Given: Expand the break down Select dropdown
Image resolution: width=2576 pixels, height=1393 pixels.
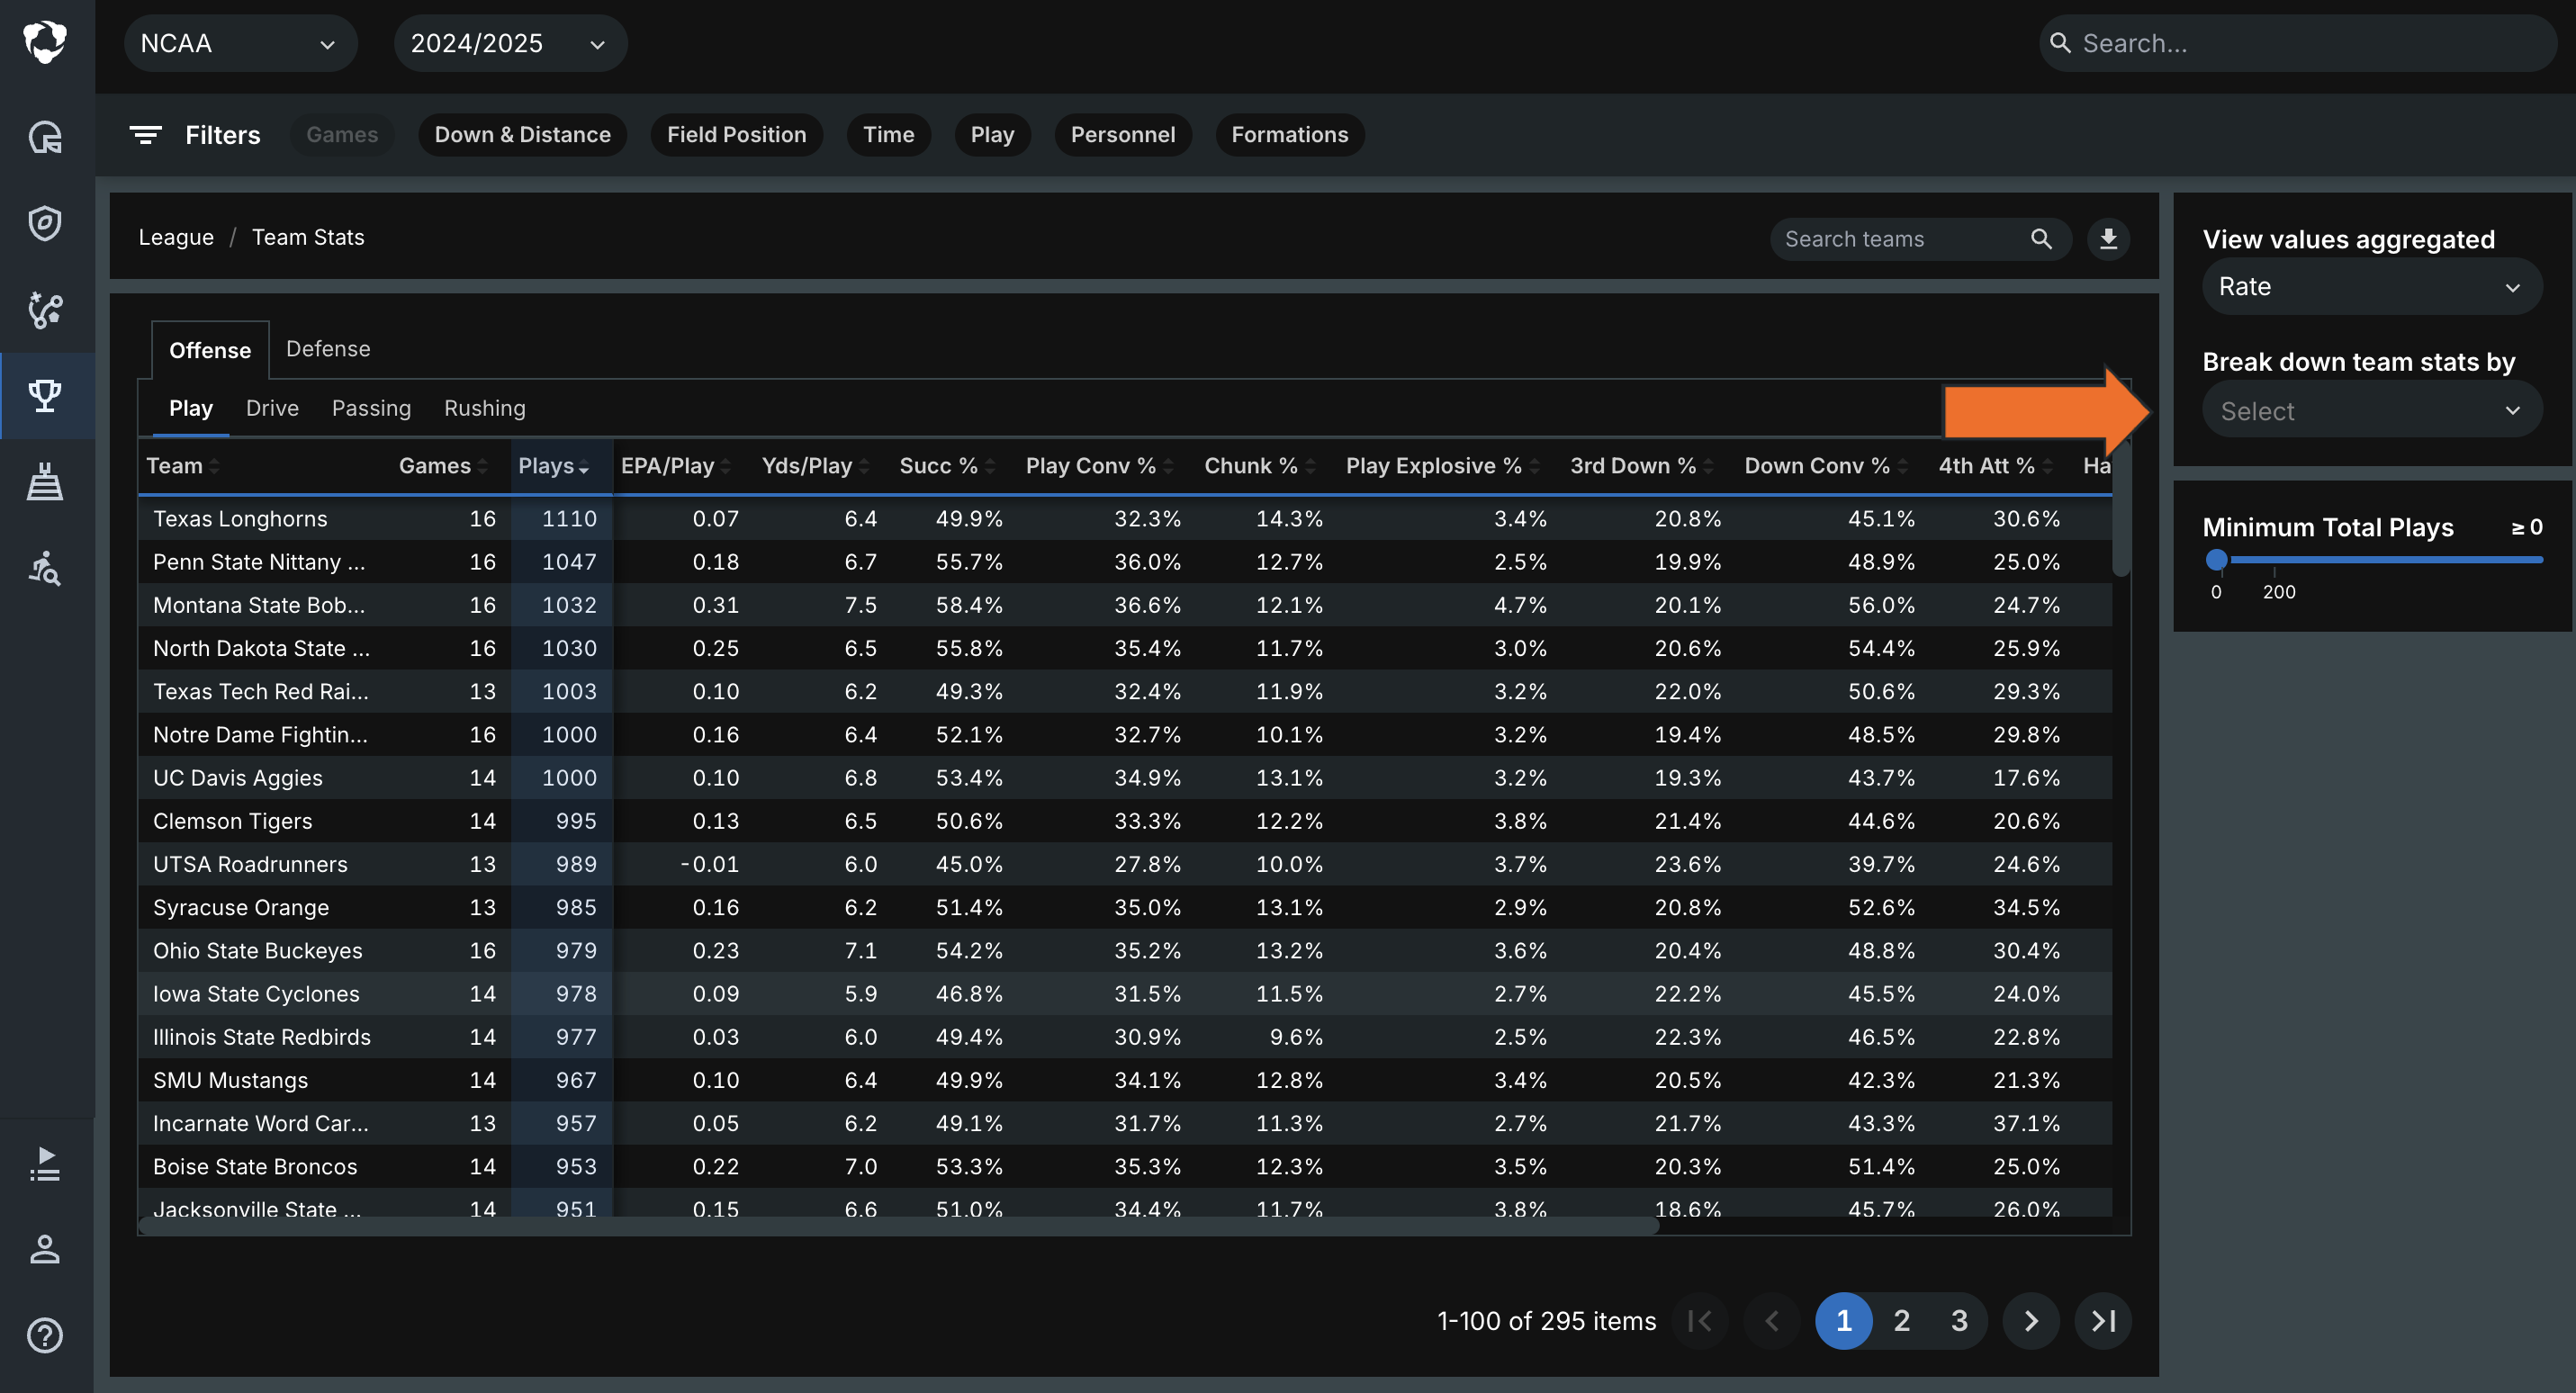Looking at the screenshot, I should coord(2371,411).
